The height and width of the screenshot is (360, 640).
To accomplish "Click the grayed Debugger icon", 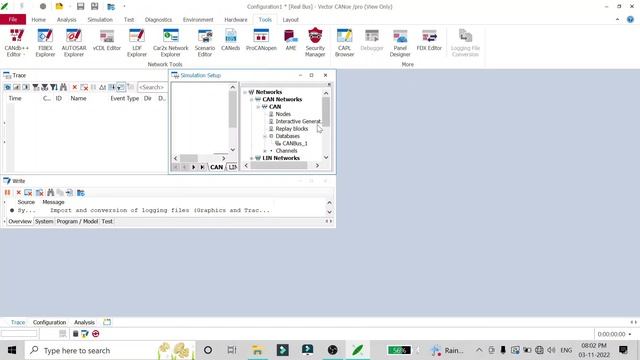I will click(x=372, y=40).
